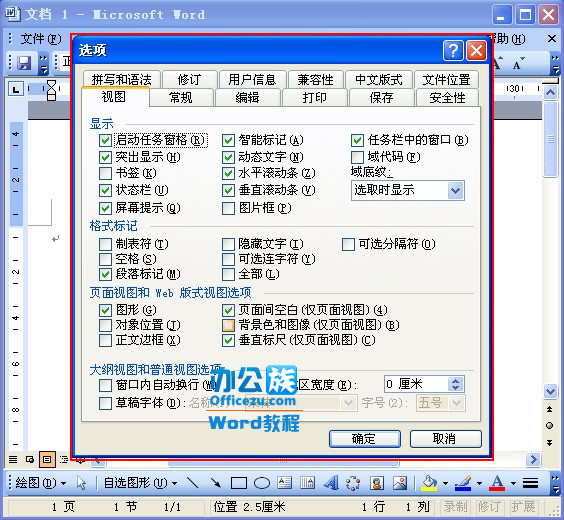Switch to 编辑 tab
This screenshot has width=564, height=520.
pyautogui.click(x=247, y=97)
